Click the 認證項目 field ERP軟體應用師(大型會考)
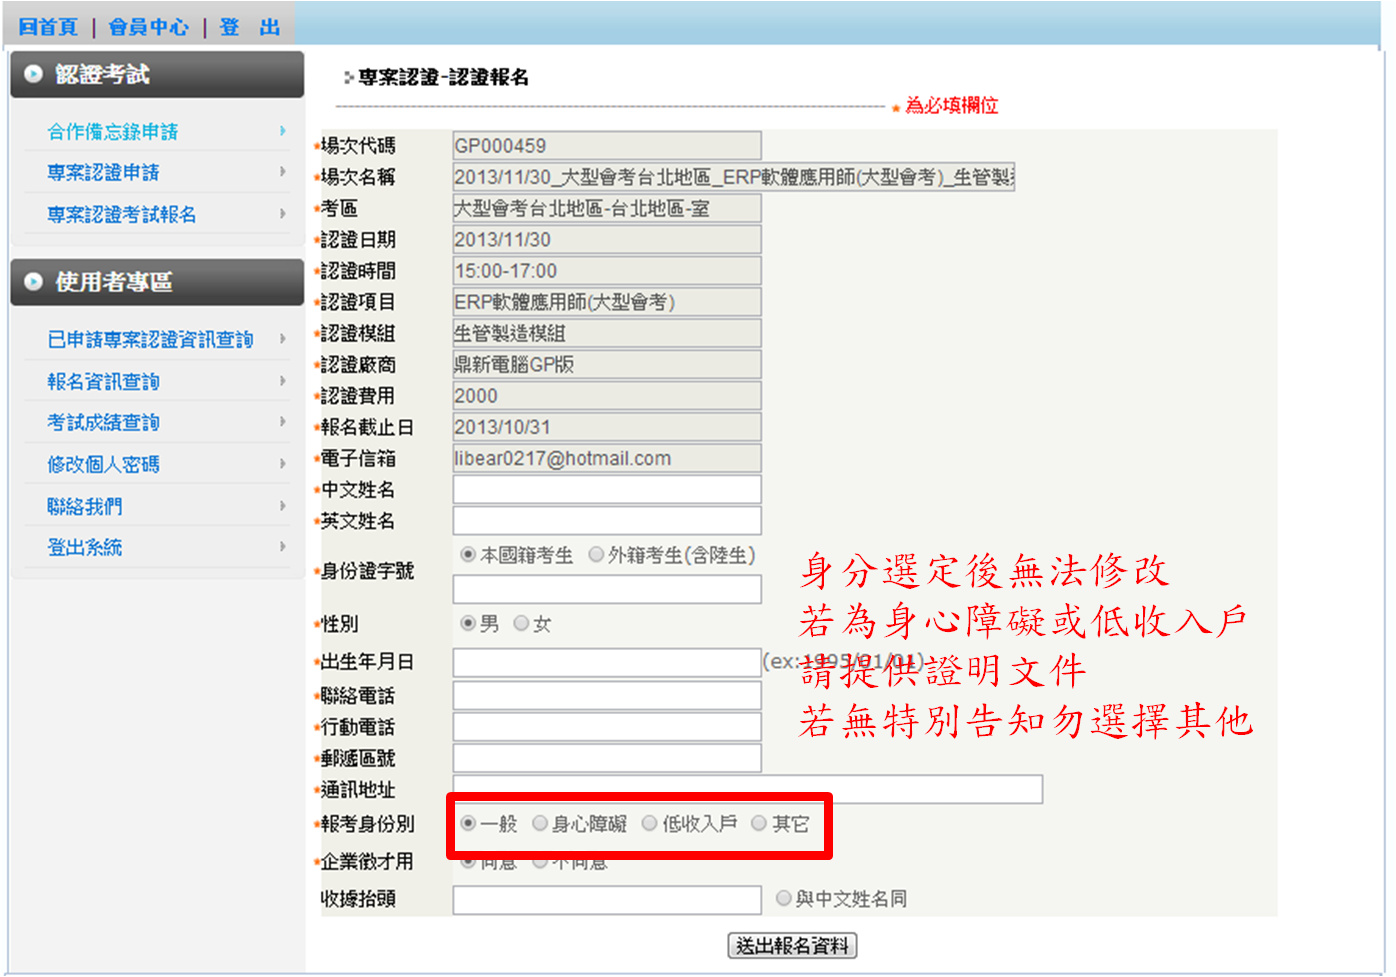 tap(607, 302)
